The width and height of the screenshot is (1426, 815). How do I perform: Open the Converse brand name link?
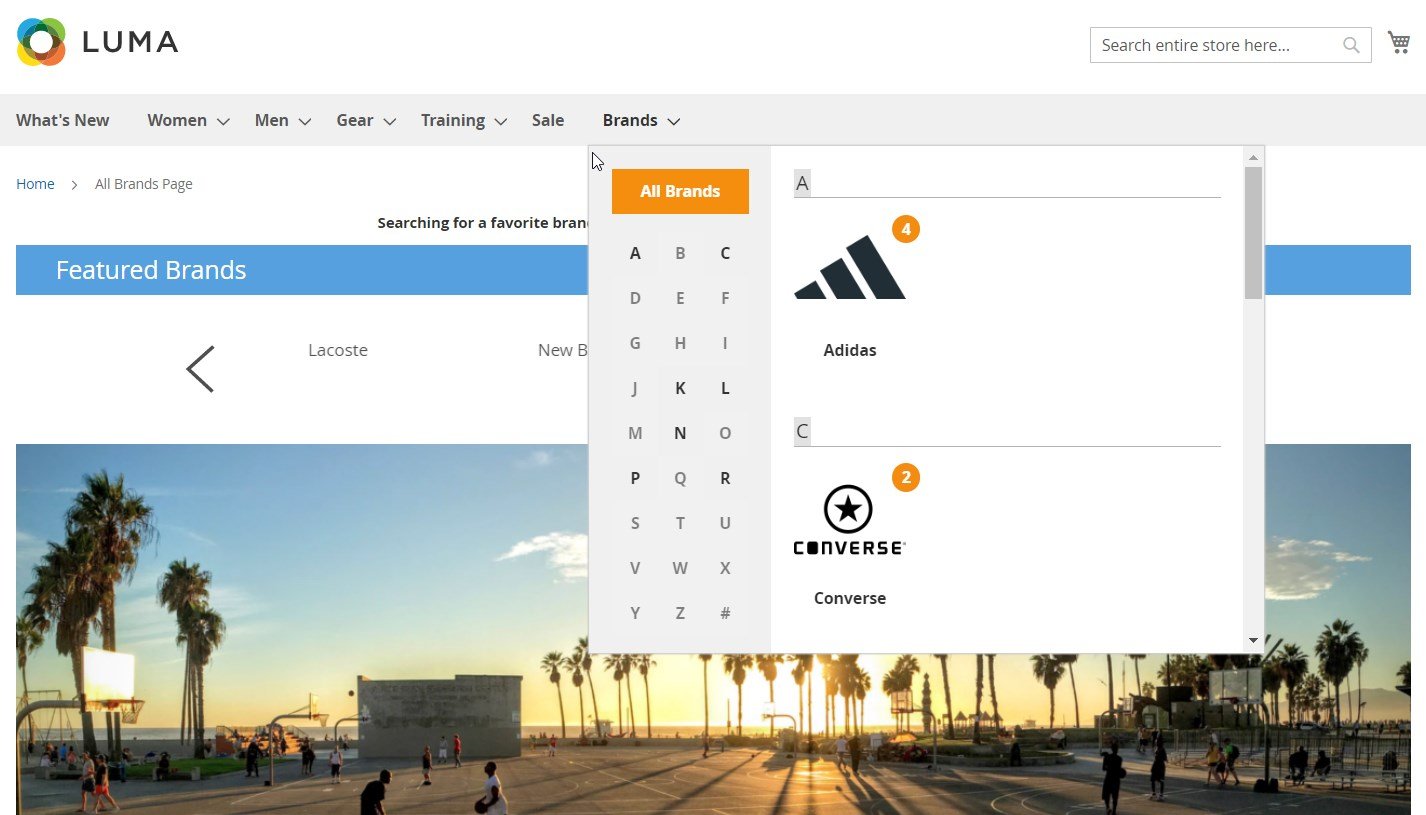tap(850, 598)
